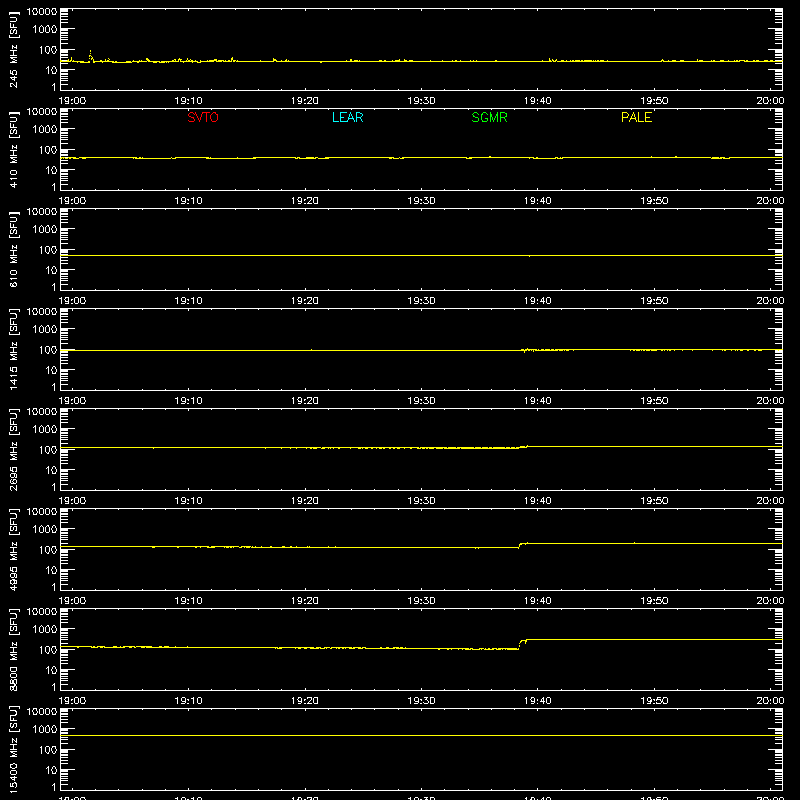Viewport: 800px width, 800px height.
Task: Click the flux step-up on the 4995 MHz trace
Action: (521, 545)
